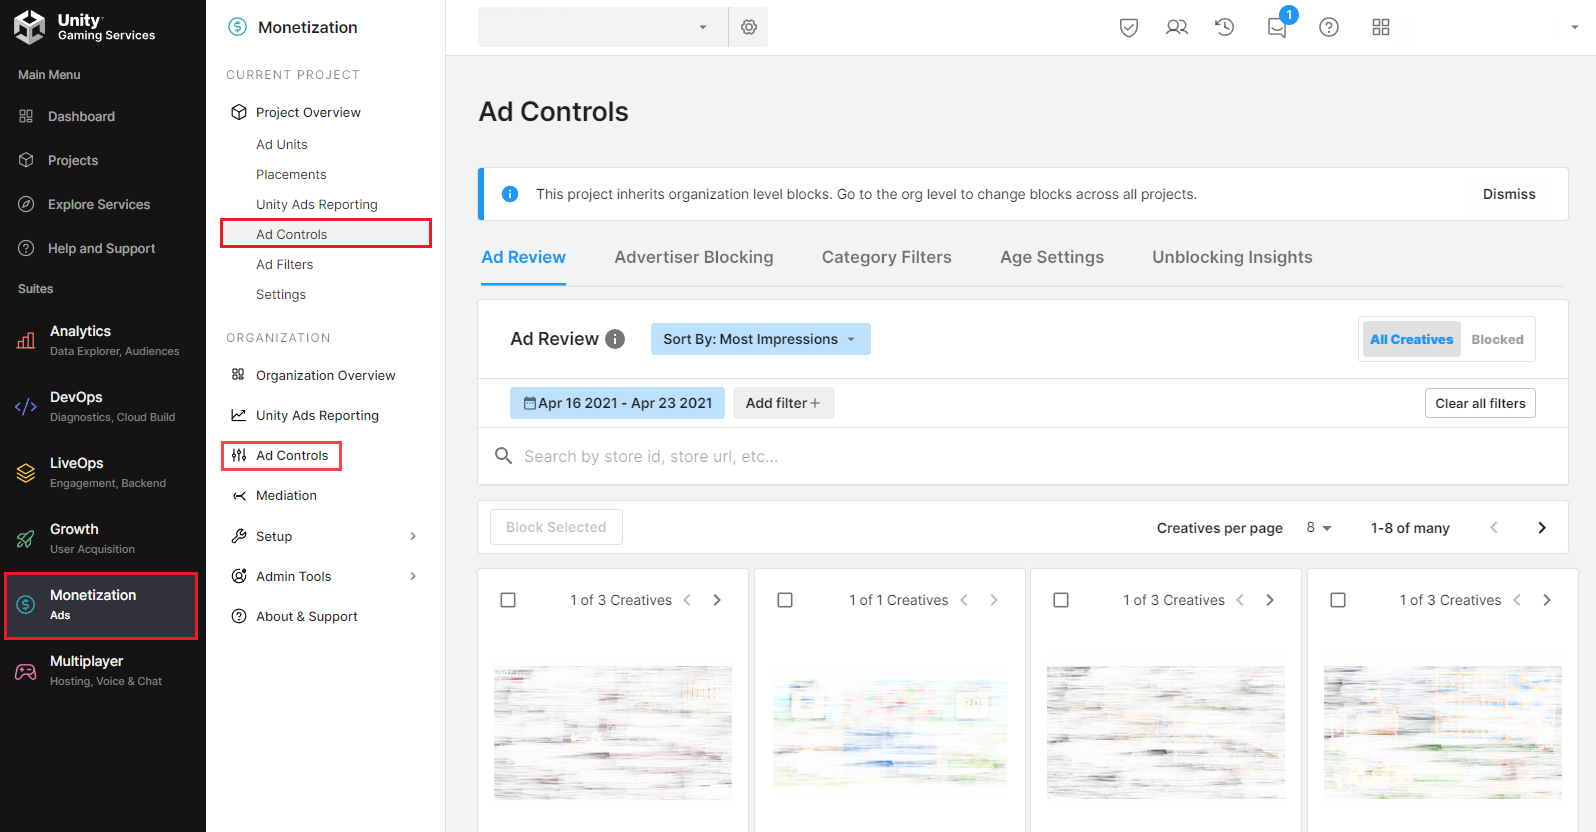The height and width of the screenshot is (832, 1596).
Task: Click the Ad Review info icon
Action: [615, 339]
